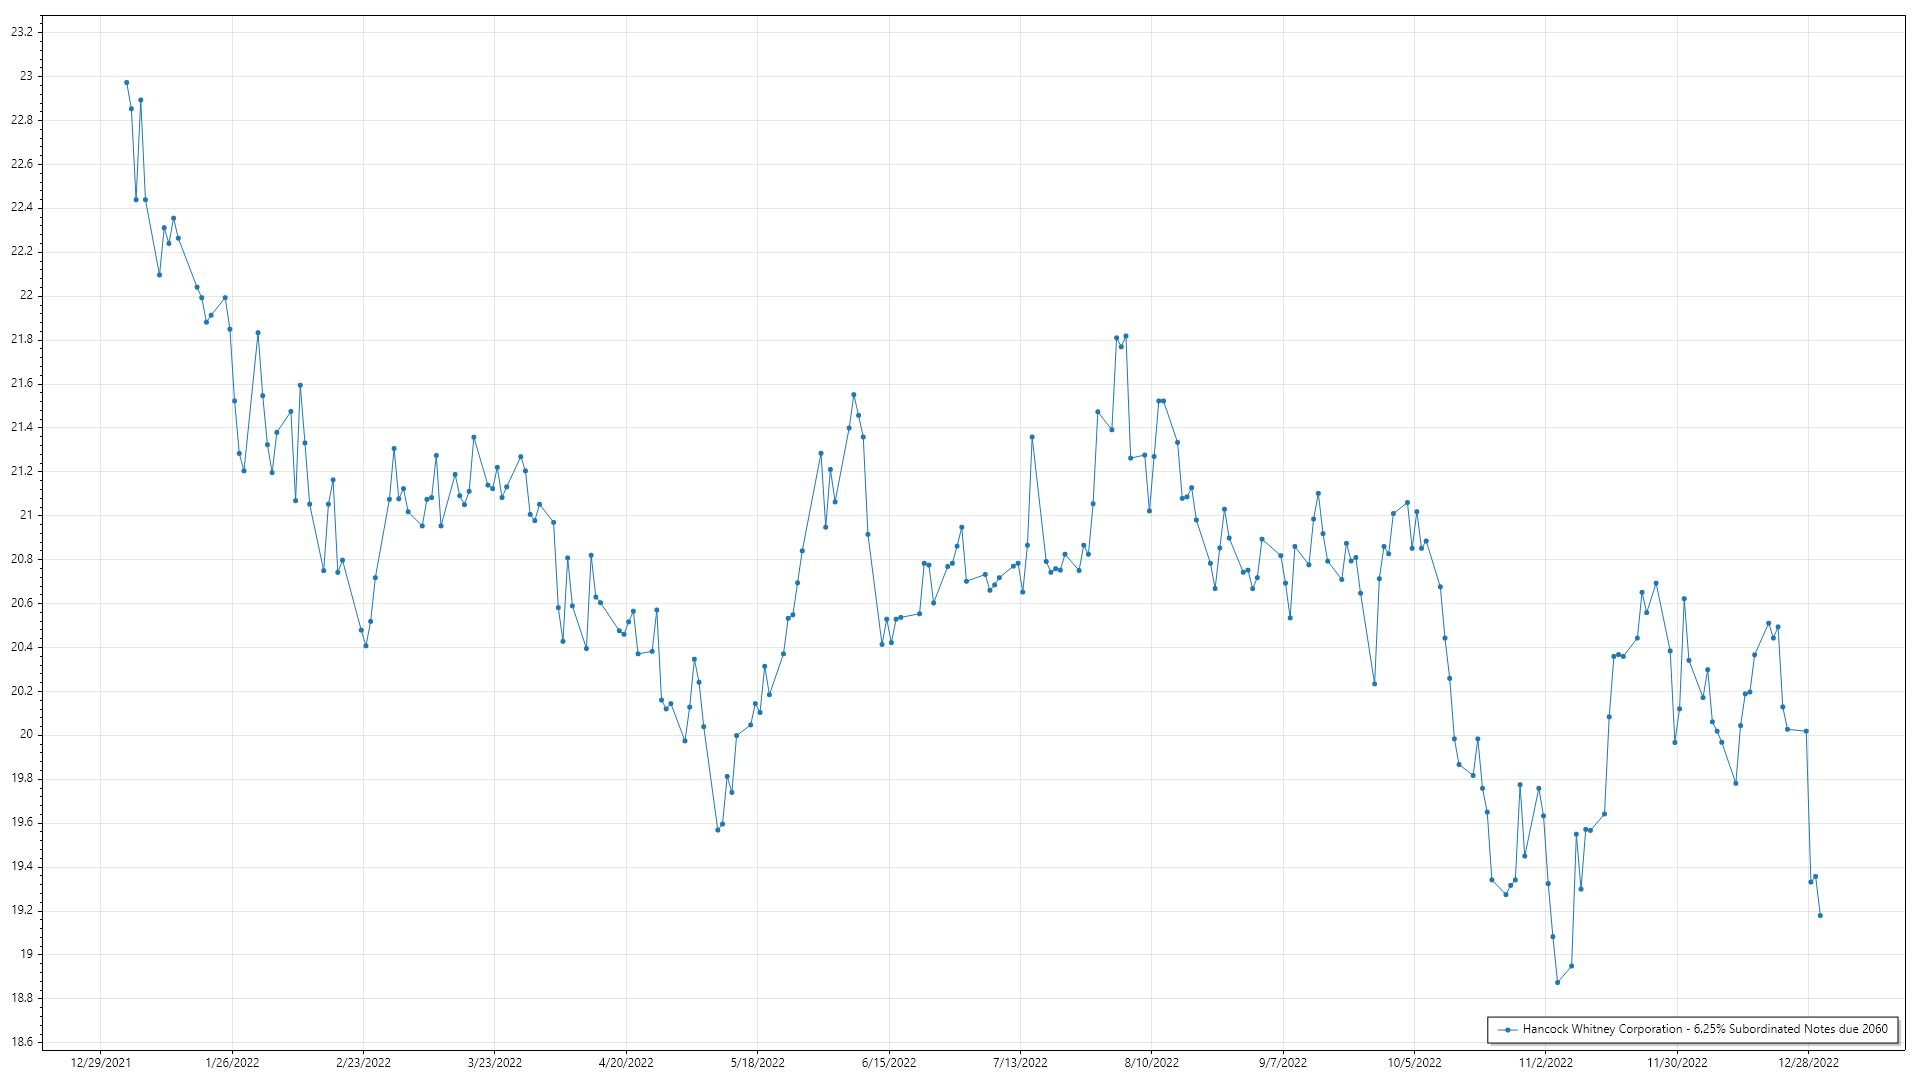Select the 5/18/2022 x-axis date label
Image resolution: width=1920 pixels, height=1080 pixels.
[x=757, y=1063]
